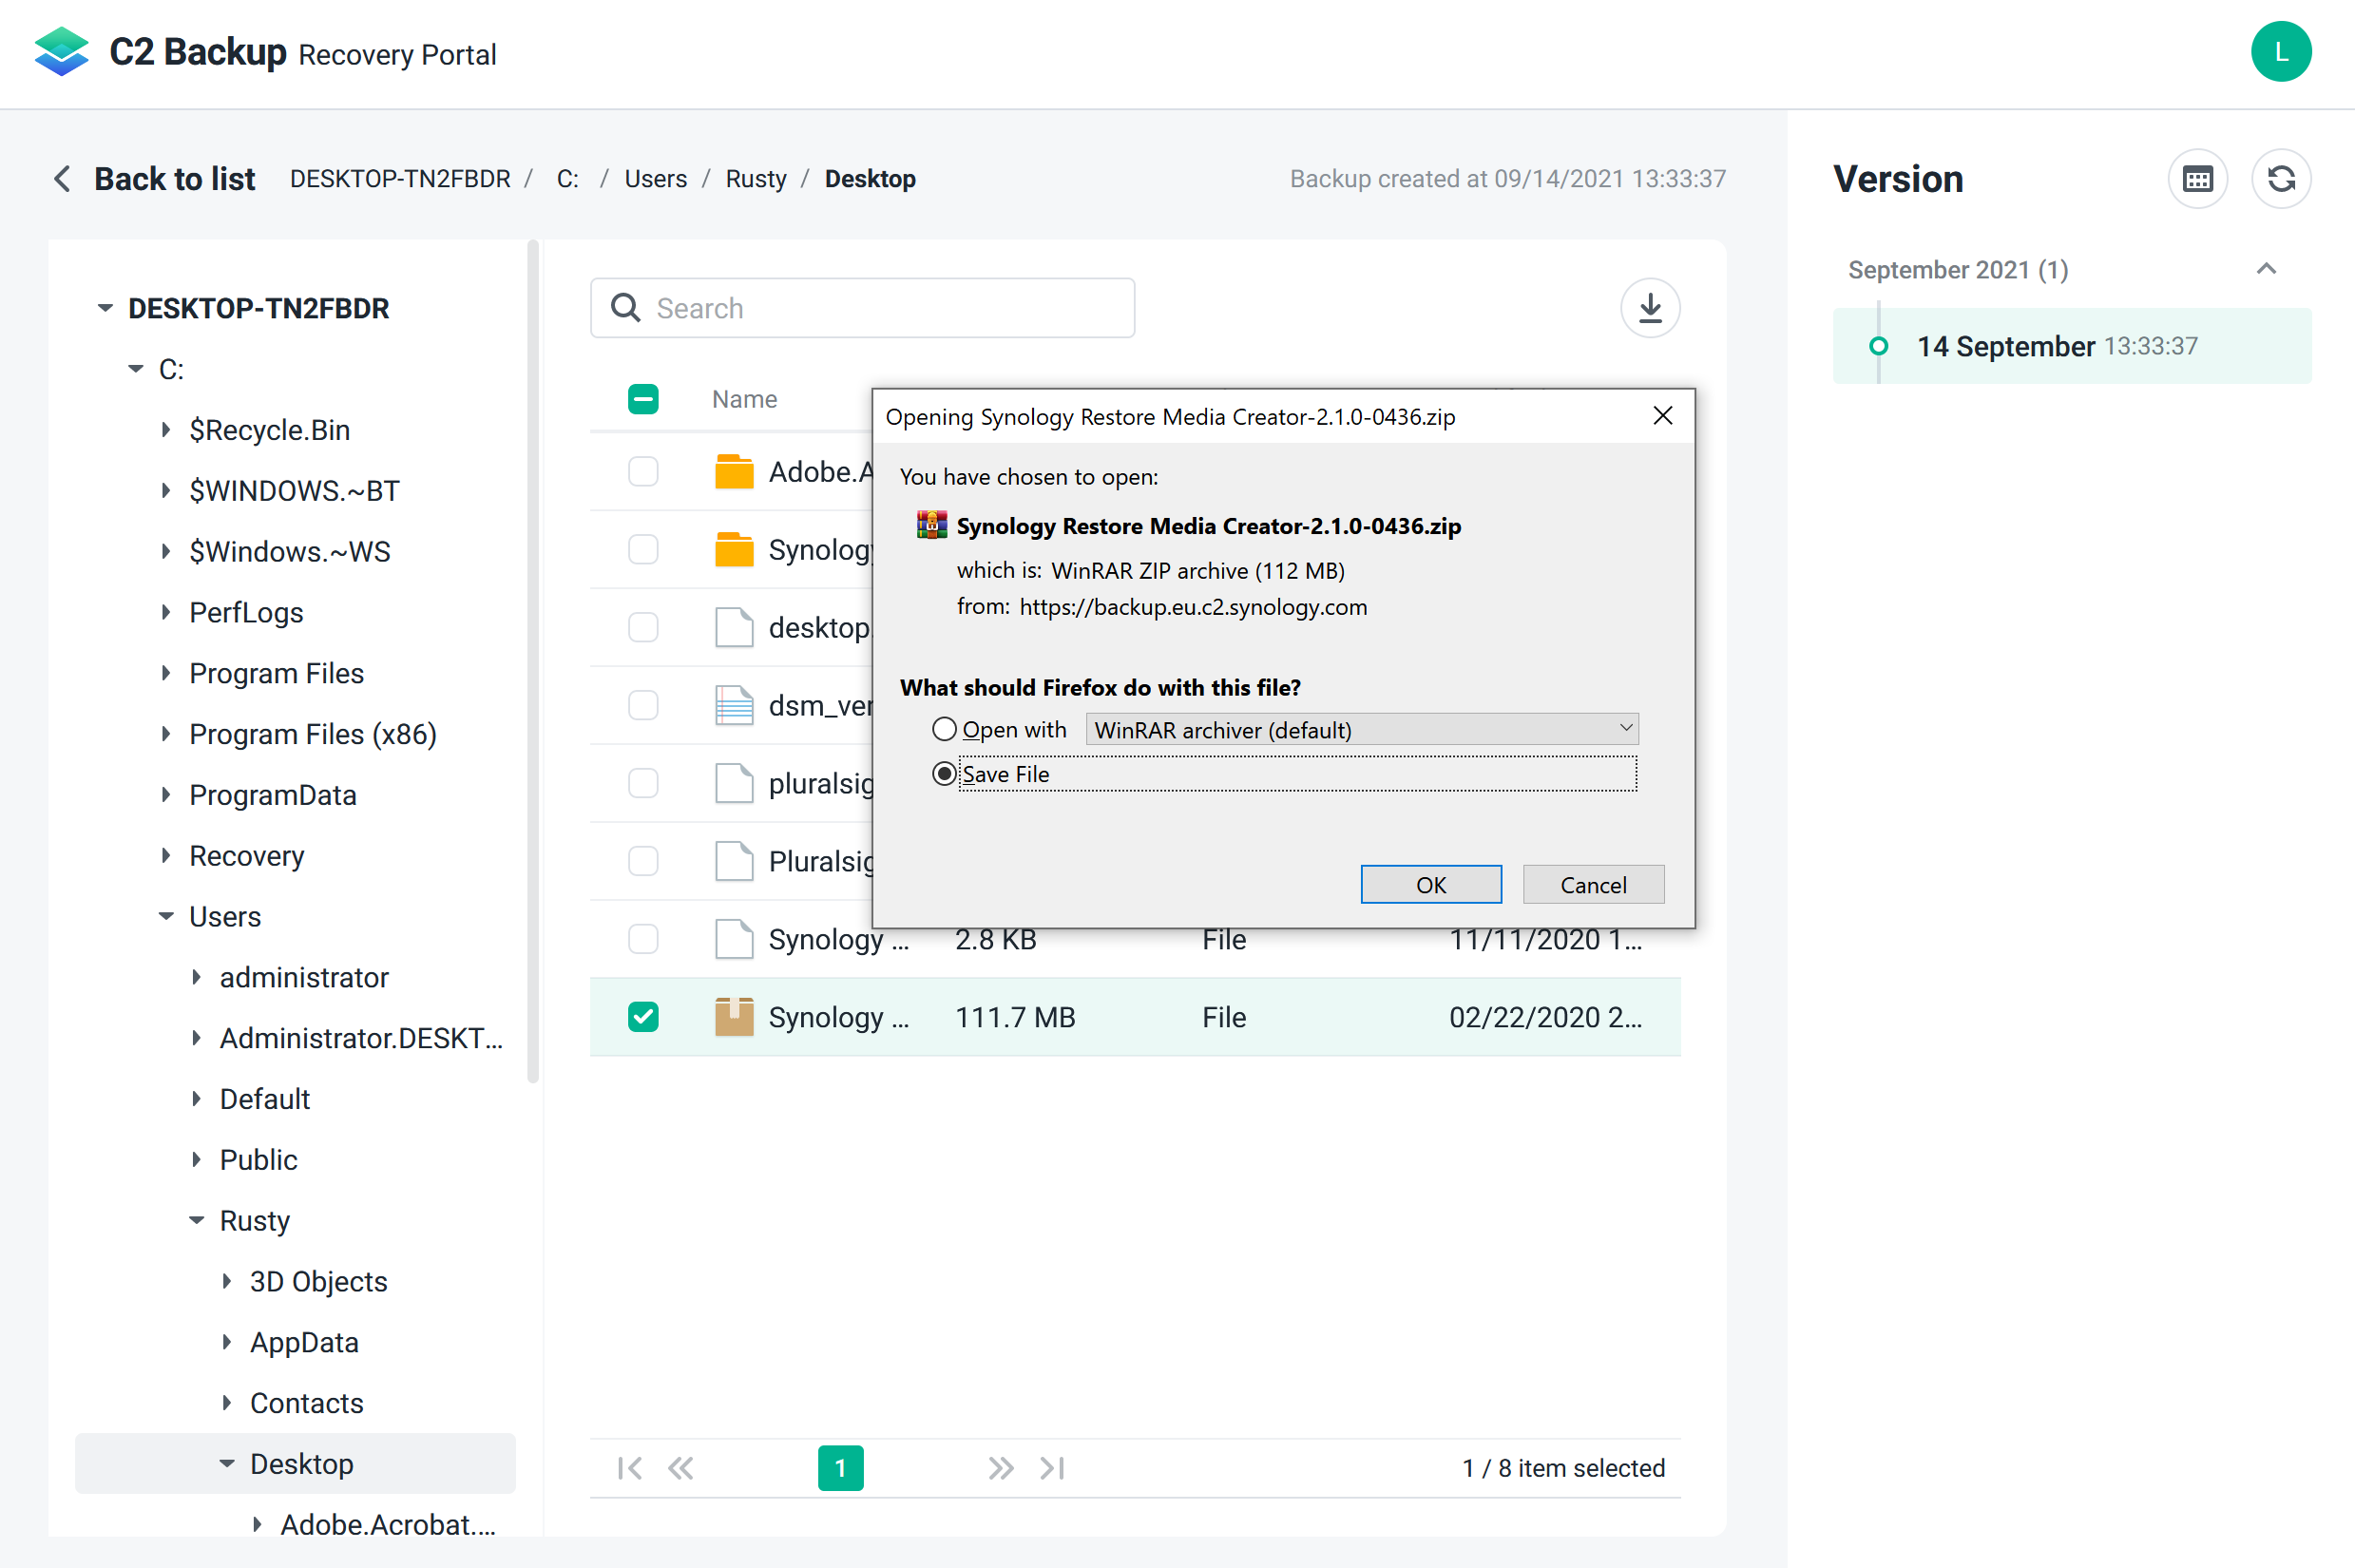Navigate to Users in breadcrumb

(x=656, y=179)
